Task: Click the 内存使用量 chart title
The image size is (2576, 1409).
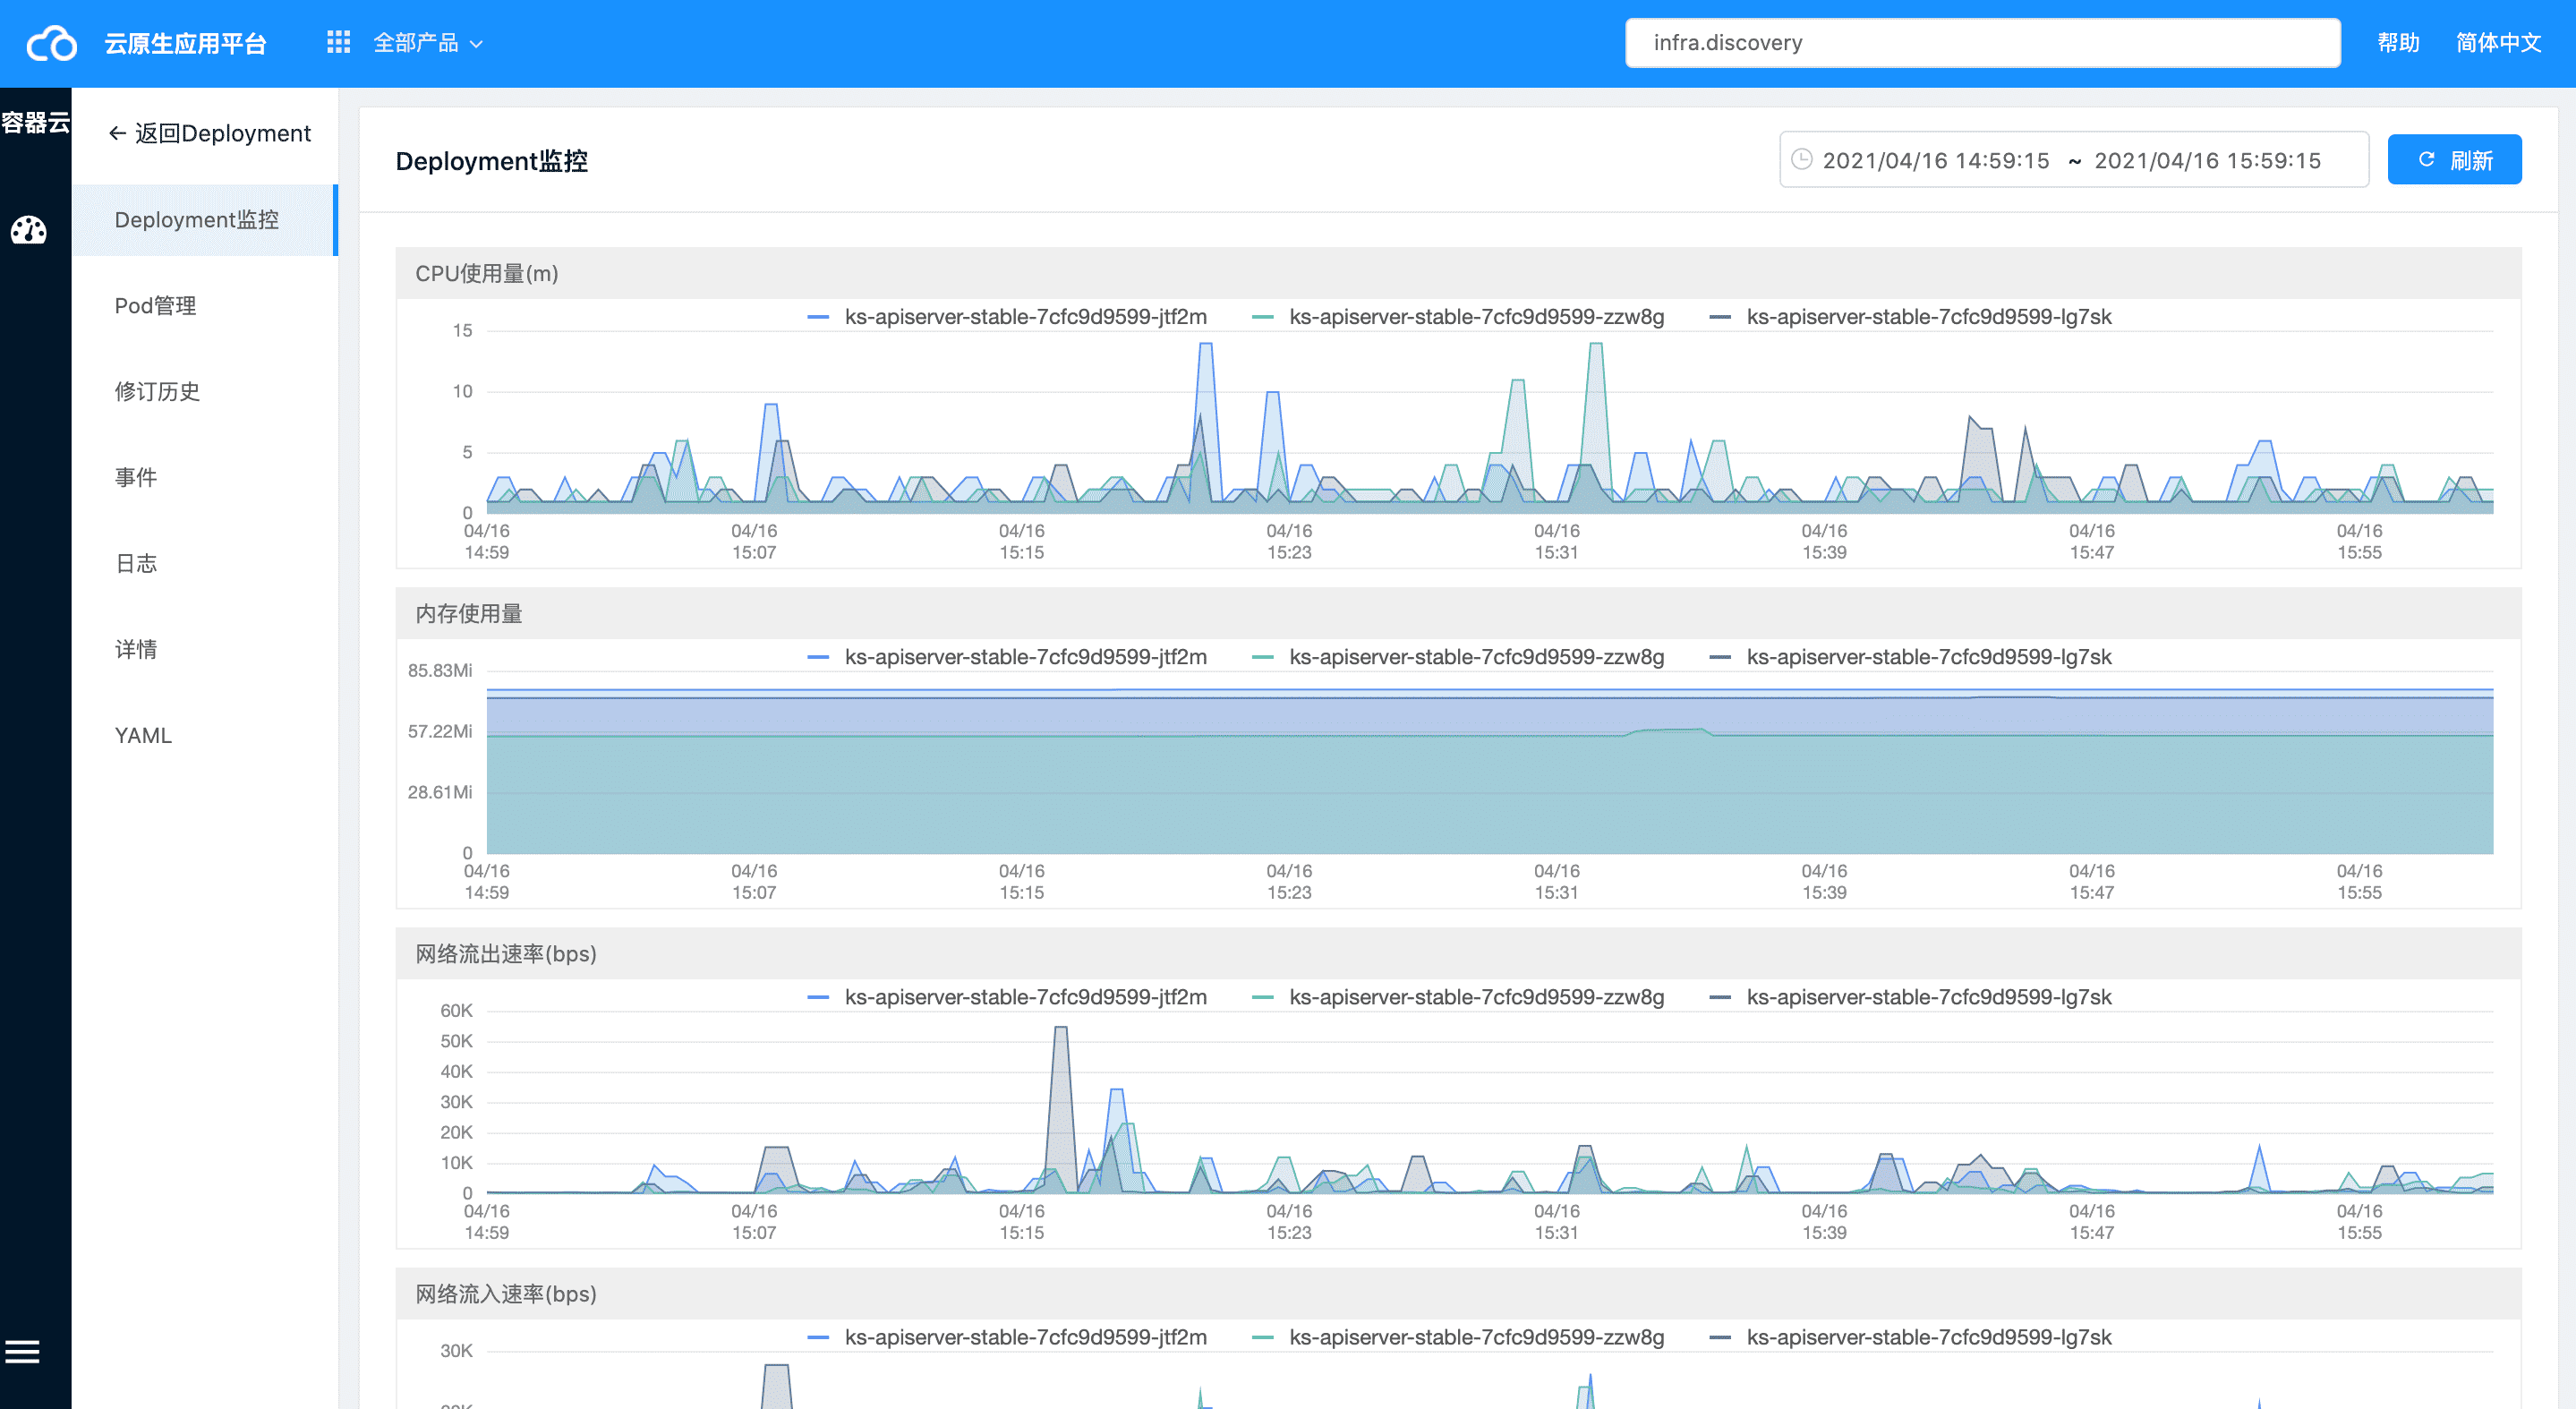Action: tap(469, 614)
